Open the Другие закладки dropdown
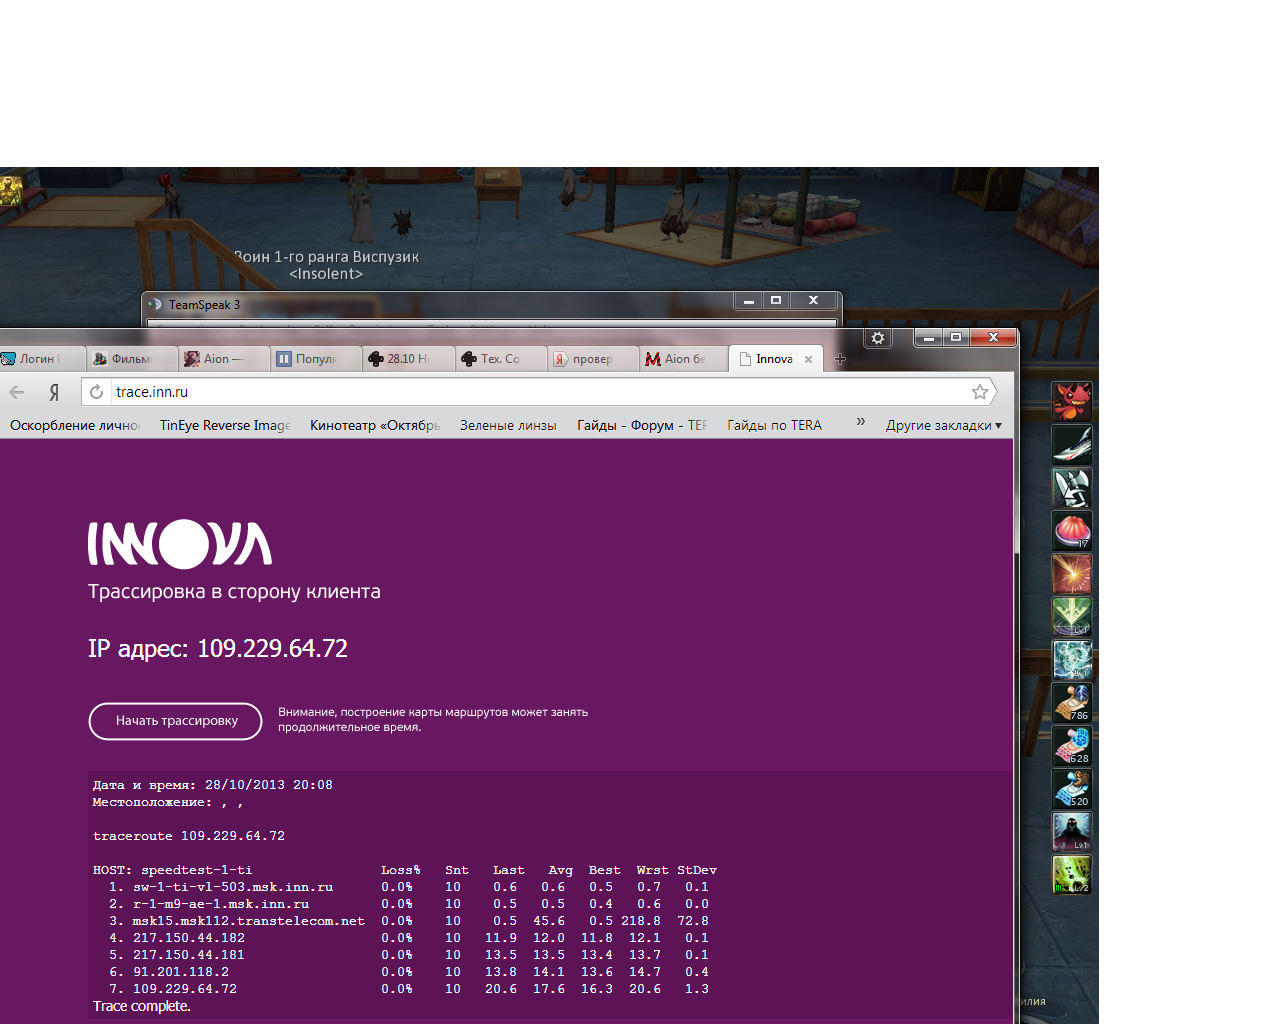This screenshot has height=1024, width=1280. (943, 425)
